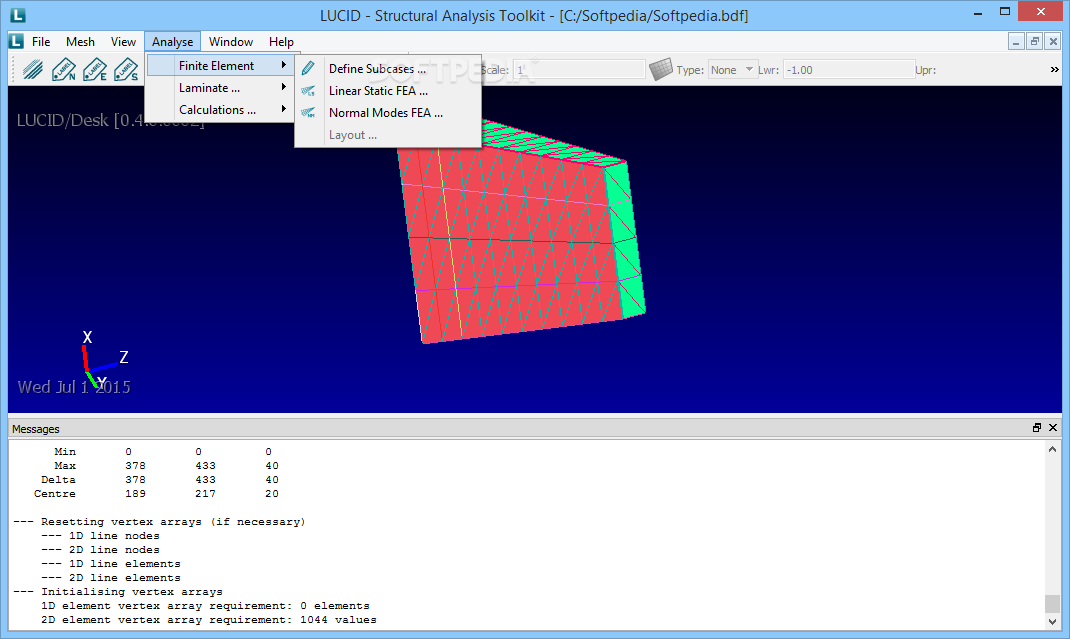Open the Window menu
The width and height of the screenshot is (1070, 639).
(231, 42)
